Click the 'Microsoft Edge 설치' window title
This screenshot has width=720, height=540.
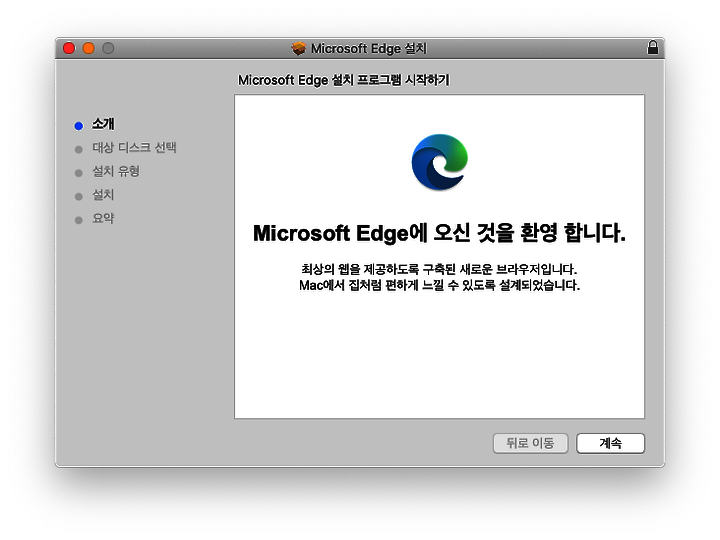click(x=368, y=48)
